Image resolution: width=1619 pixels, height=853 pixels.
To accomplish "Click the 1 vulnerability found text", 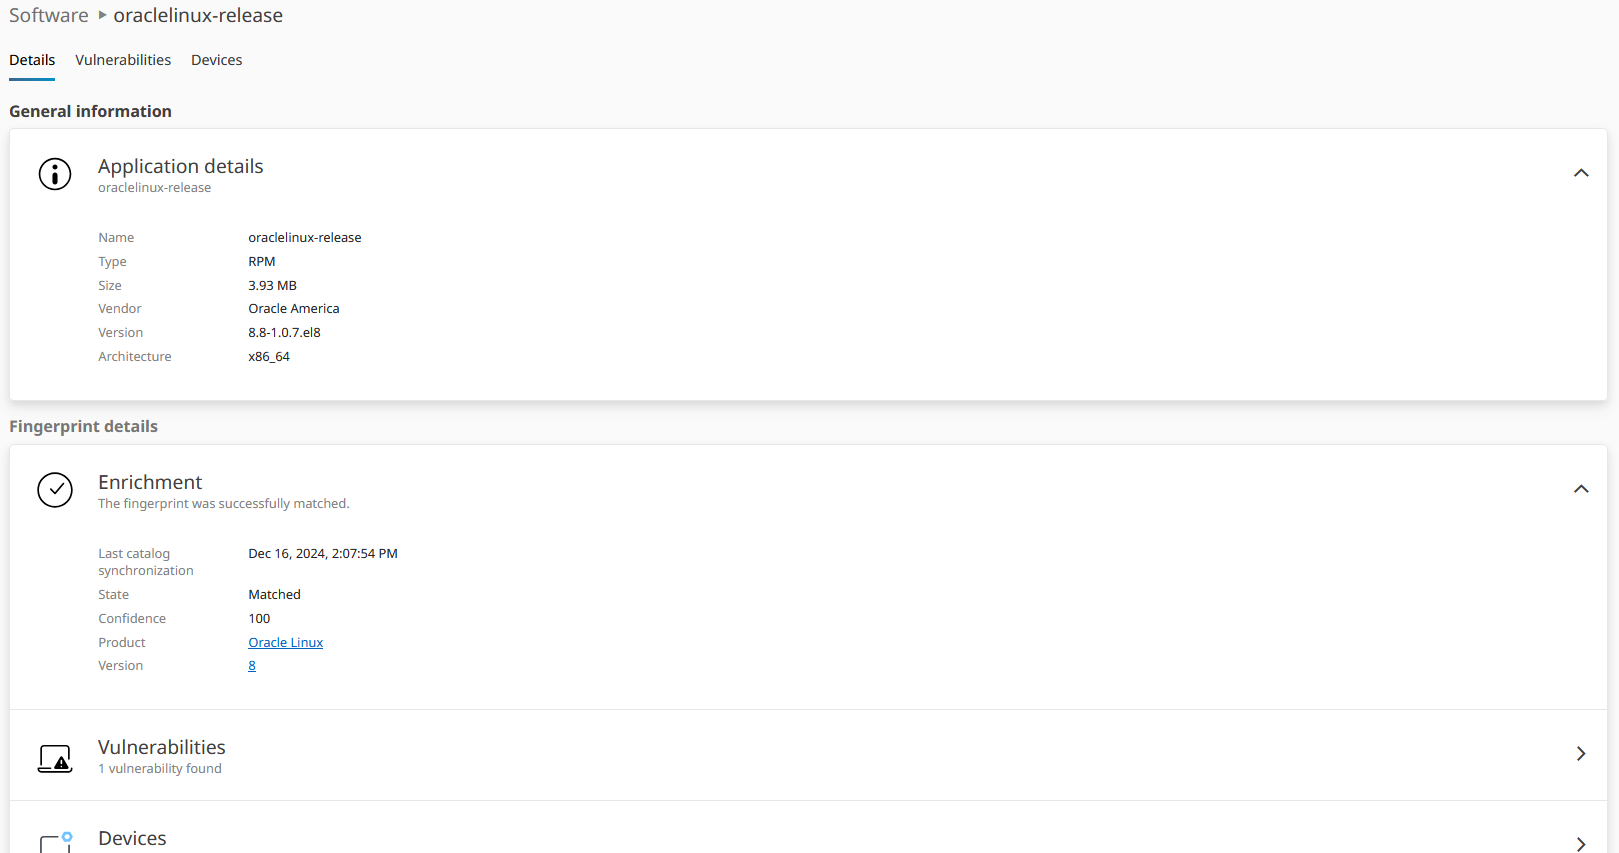I will [x=160, y=769].
